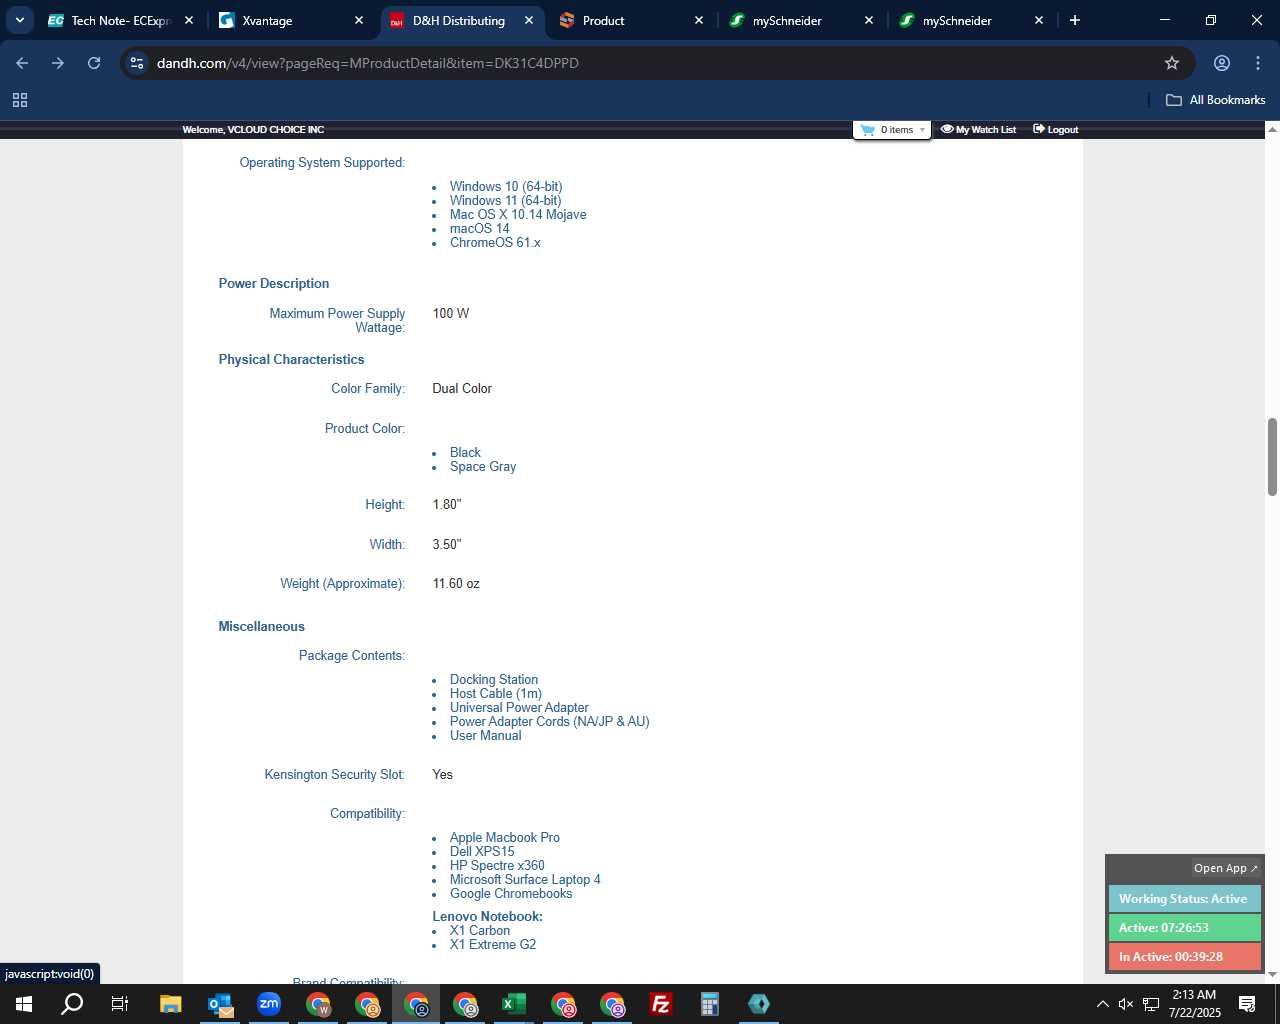The image size is (1280, 1024).
Task: Click the Working Status: Active indicator
Action: pos(1184,899)
